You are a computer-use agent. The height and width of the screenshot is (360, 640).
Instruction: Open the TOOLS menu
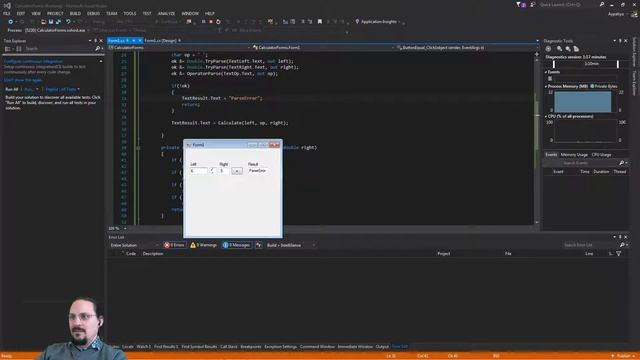point(130,13)
